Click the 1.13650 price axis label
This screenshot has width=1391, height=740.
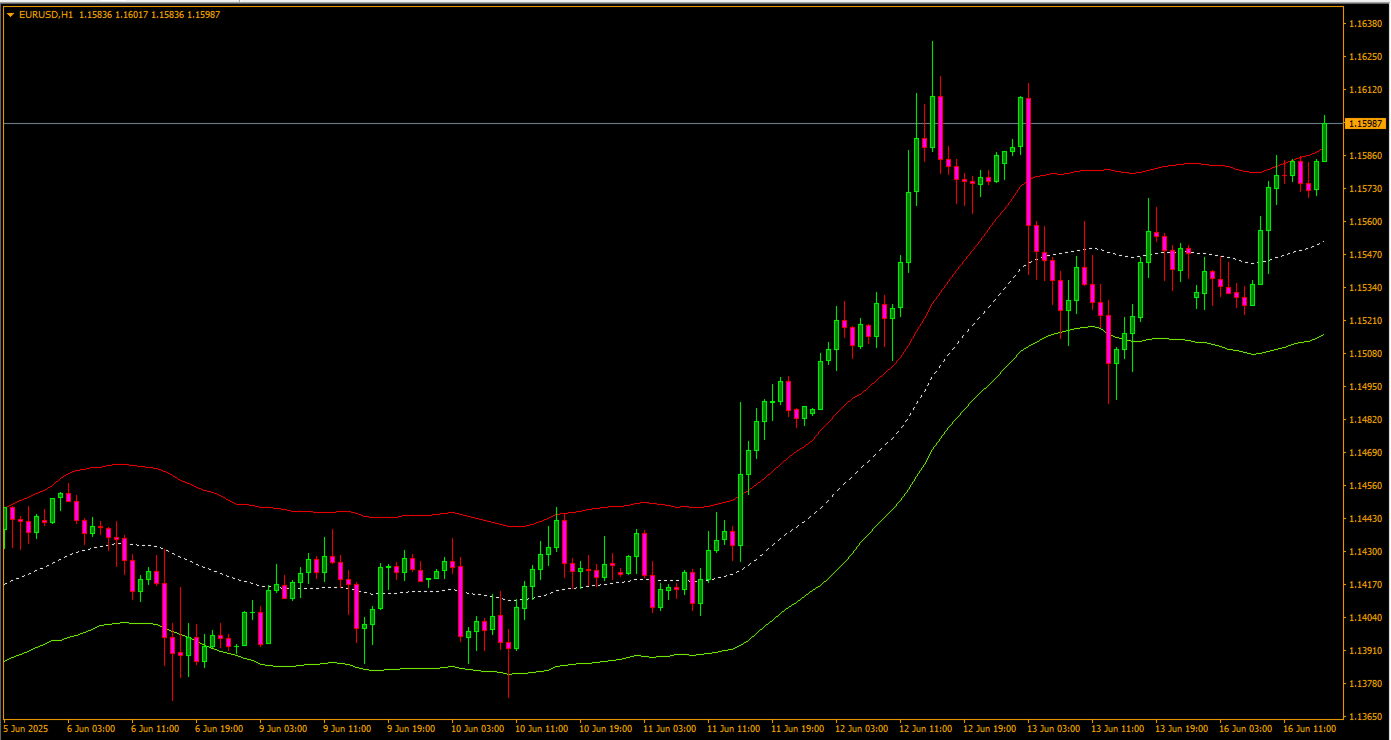coord(1365,716)
